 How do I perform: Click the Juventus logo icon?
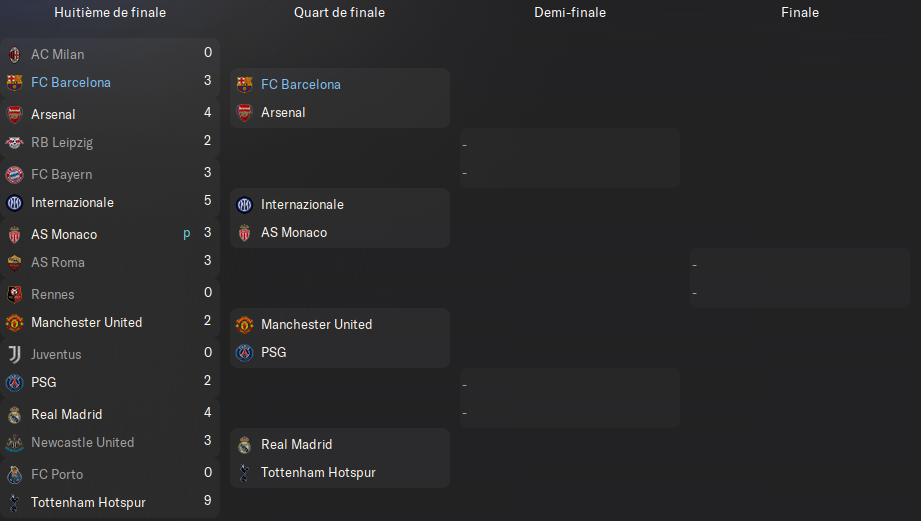point(15,354)
